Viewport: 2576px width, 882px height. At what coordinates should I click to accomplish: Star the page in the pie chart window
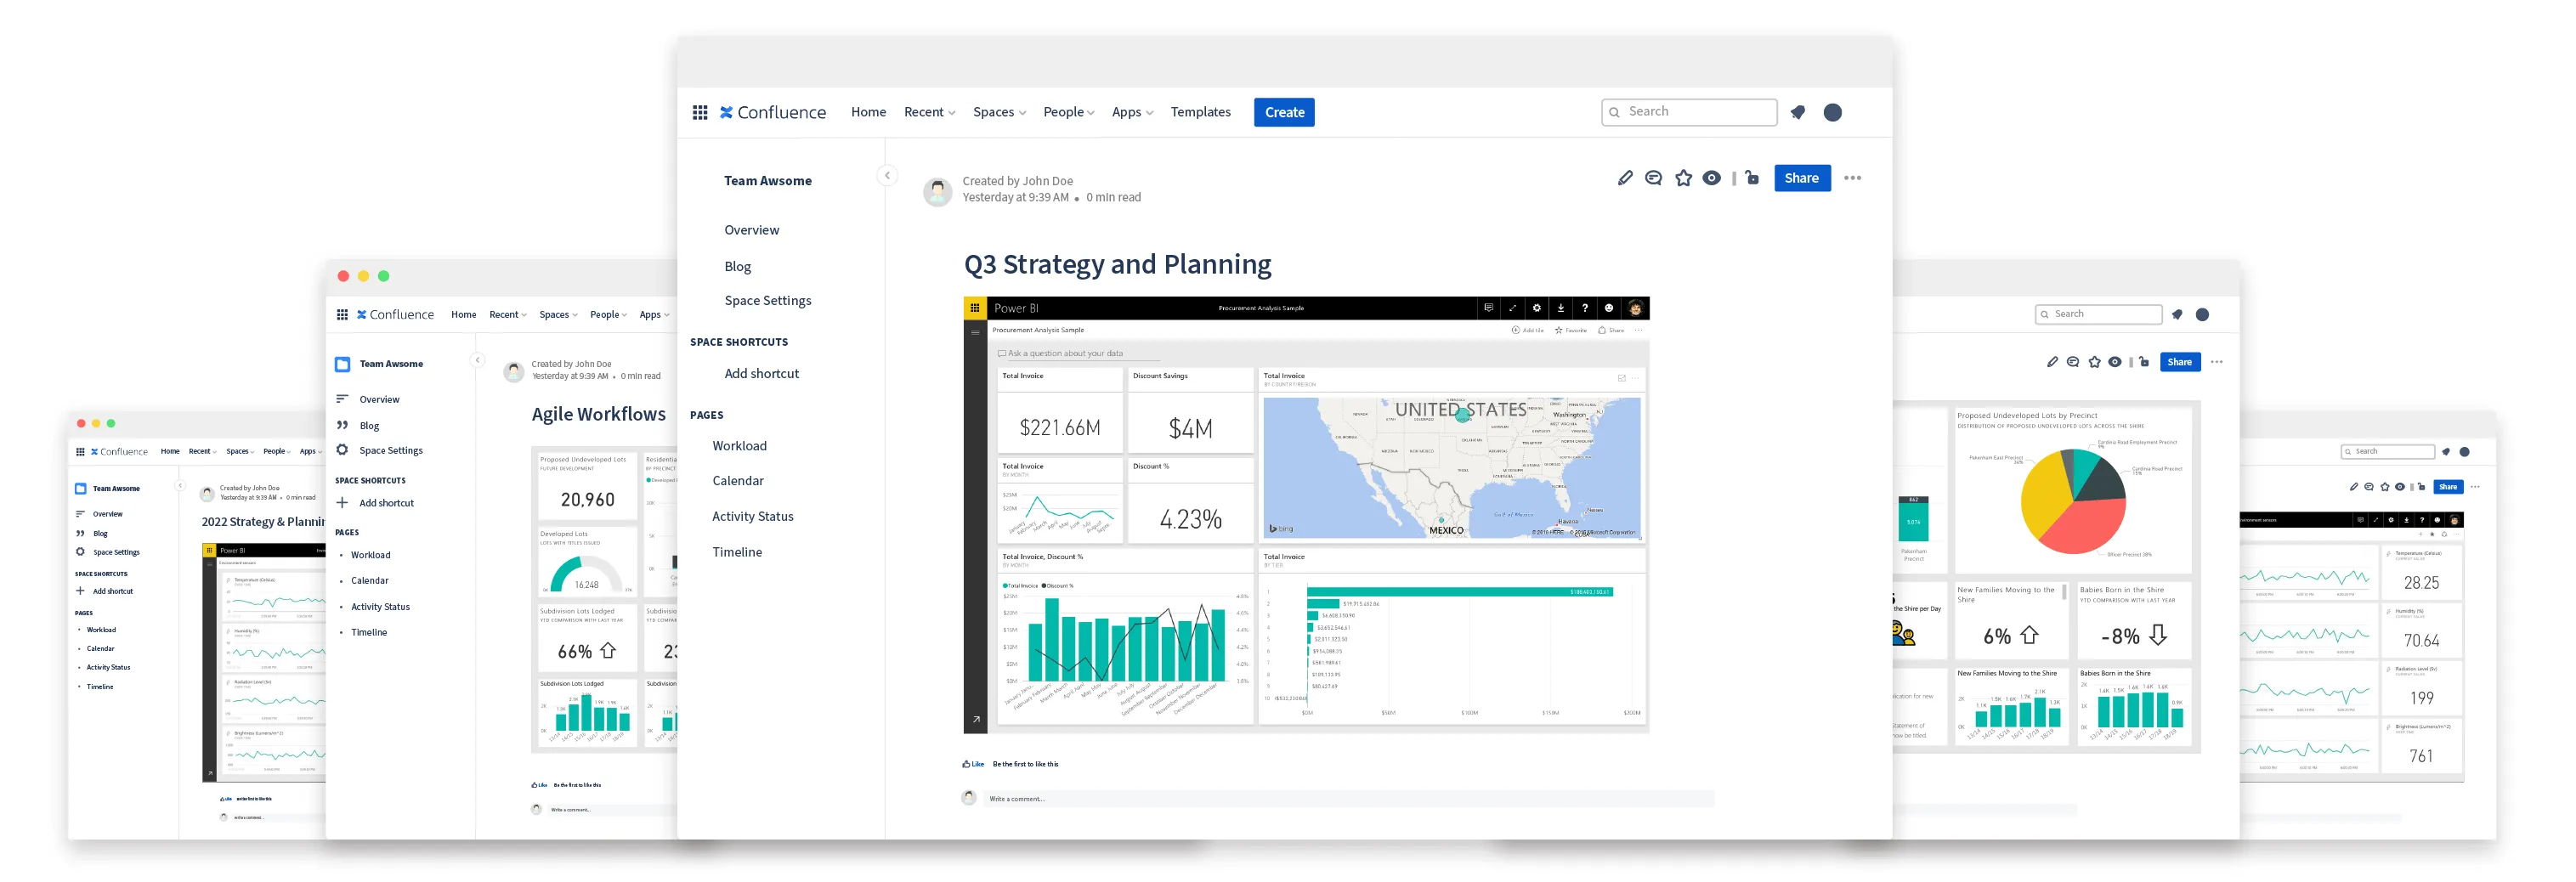pos(2094,362)
